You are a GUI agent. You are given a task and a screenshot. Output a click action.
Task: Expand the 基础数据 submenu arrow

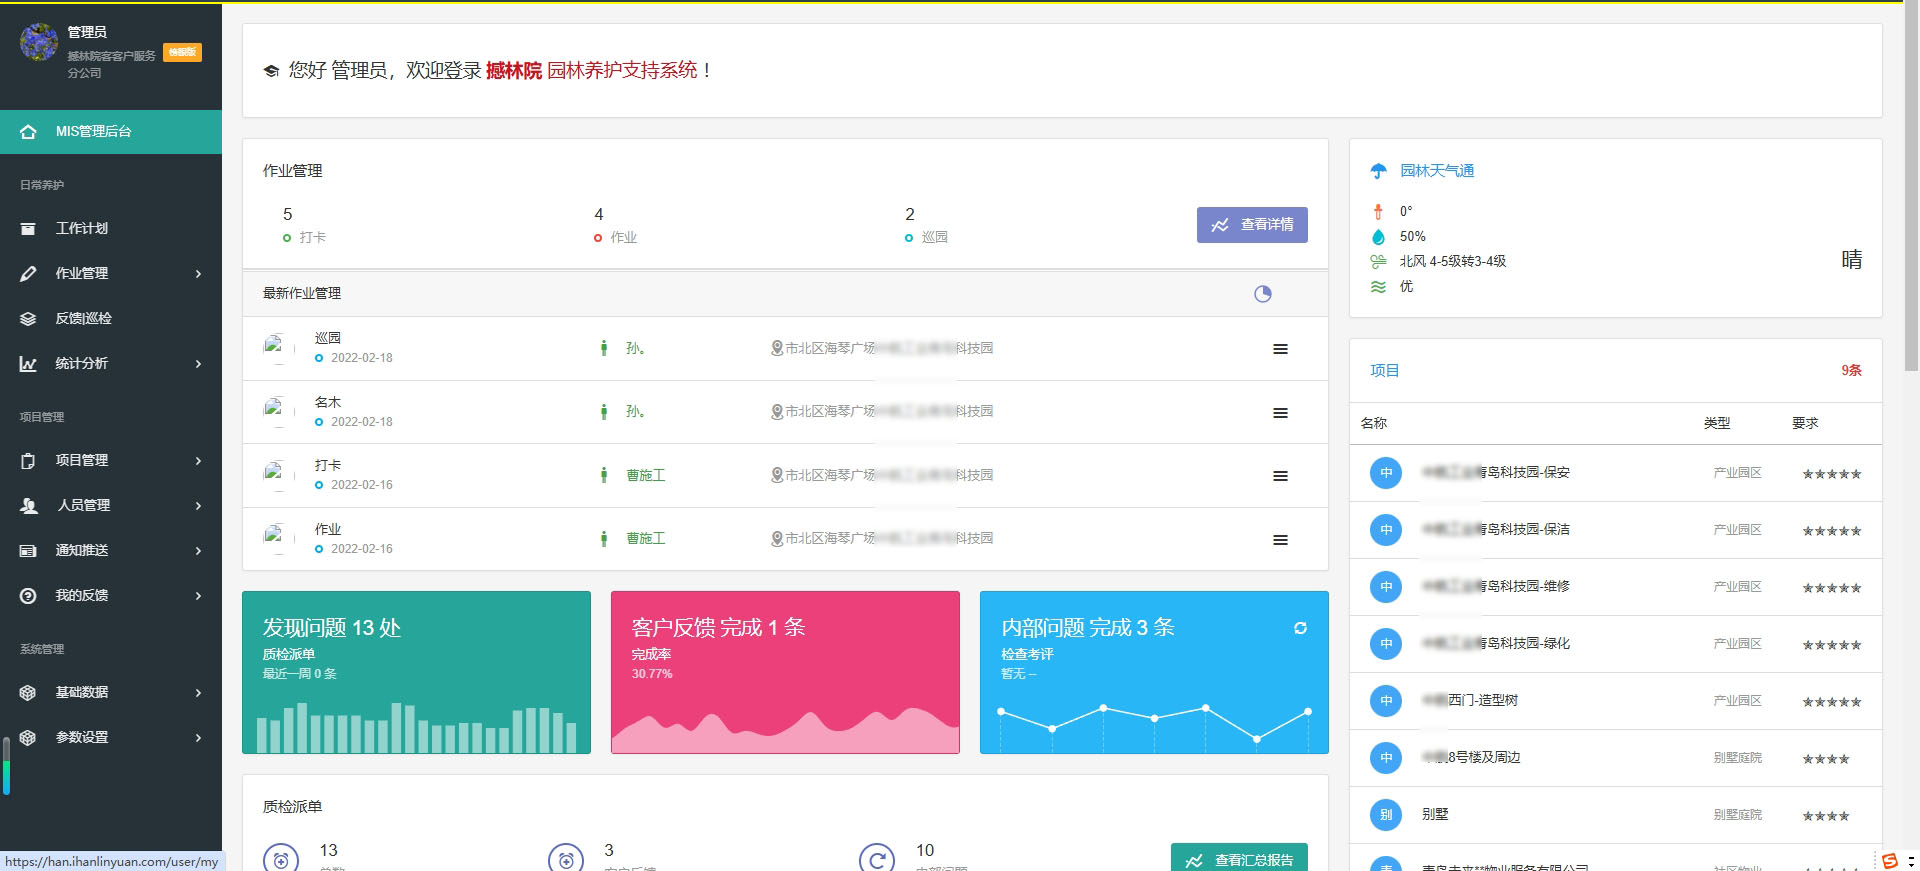pyautogui.click(x=198, y=693)
